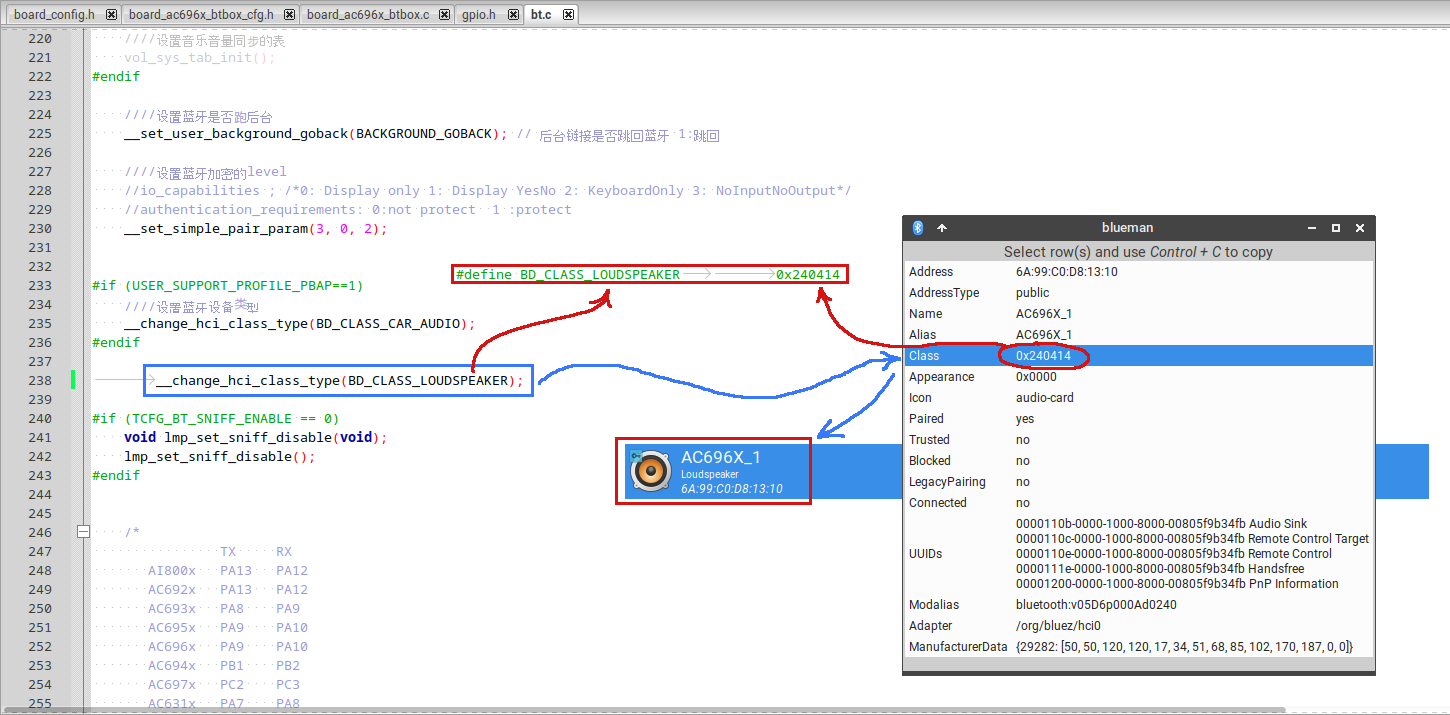Select the Class row in blueman
The width and height of the screenshot is (1450, 715).
(x=1138, y=356)
